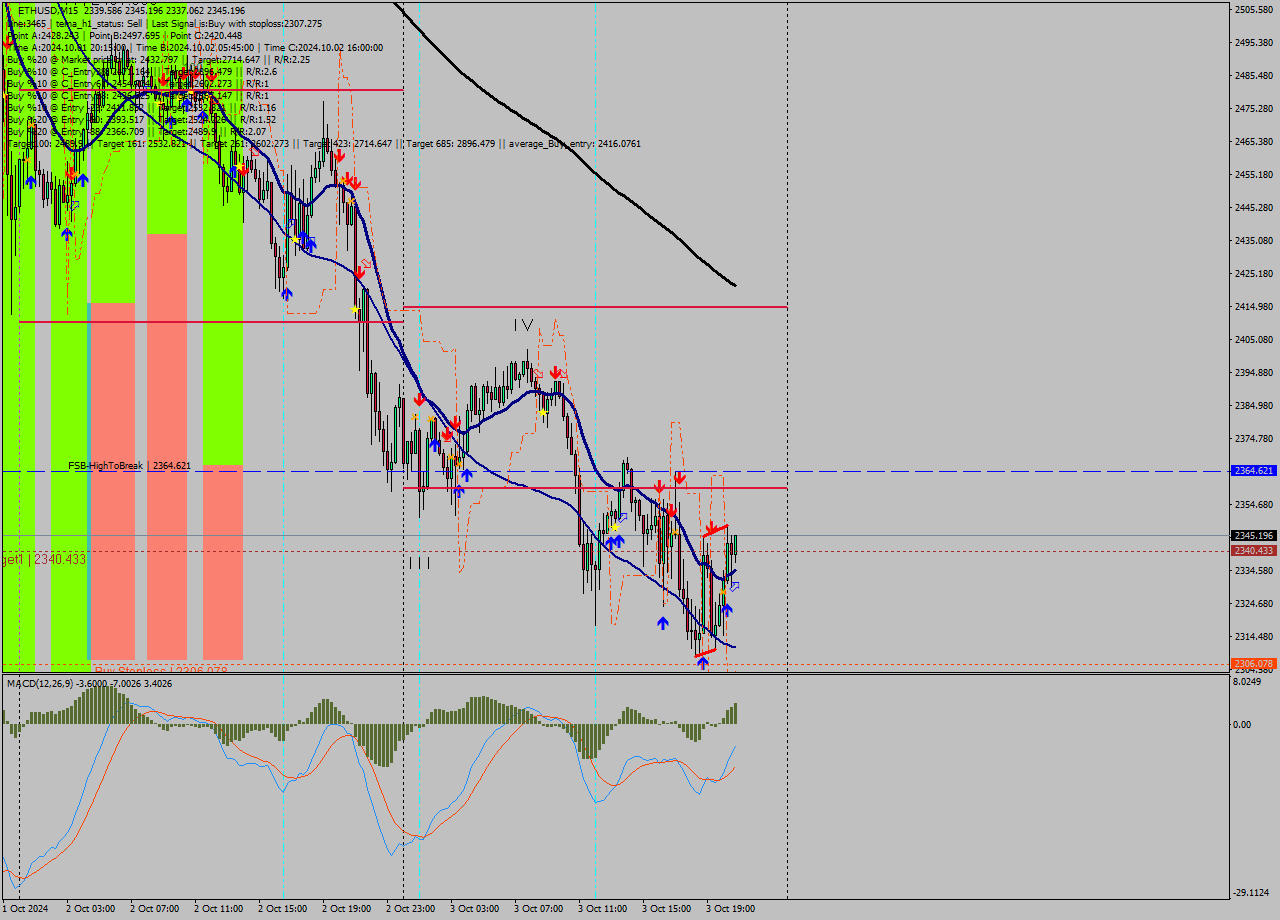Screen dimensions: 1280x920
Task: Click the 2 Oct 19:00 time label
Action: coord(347,909)
